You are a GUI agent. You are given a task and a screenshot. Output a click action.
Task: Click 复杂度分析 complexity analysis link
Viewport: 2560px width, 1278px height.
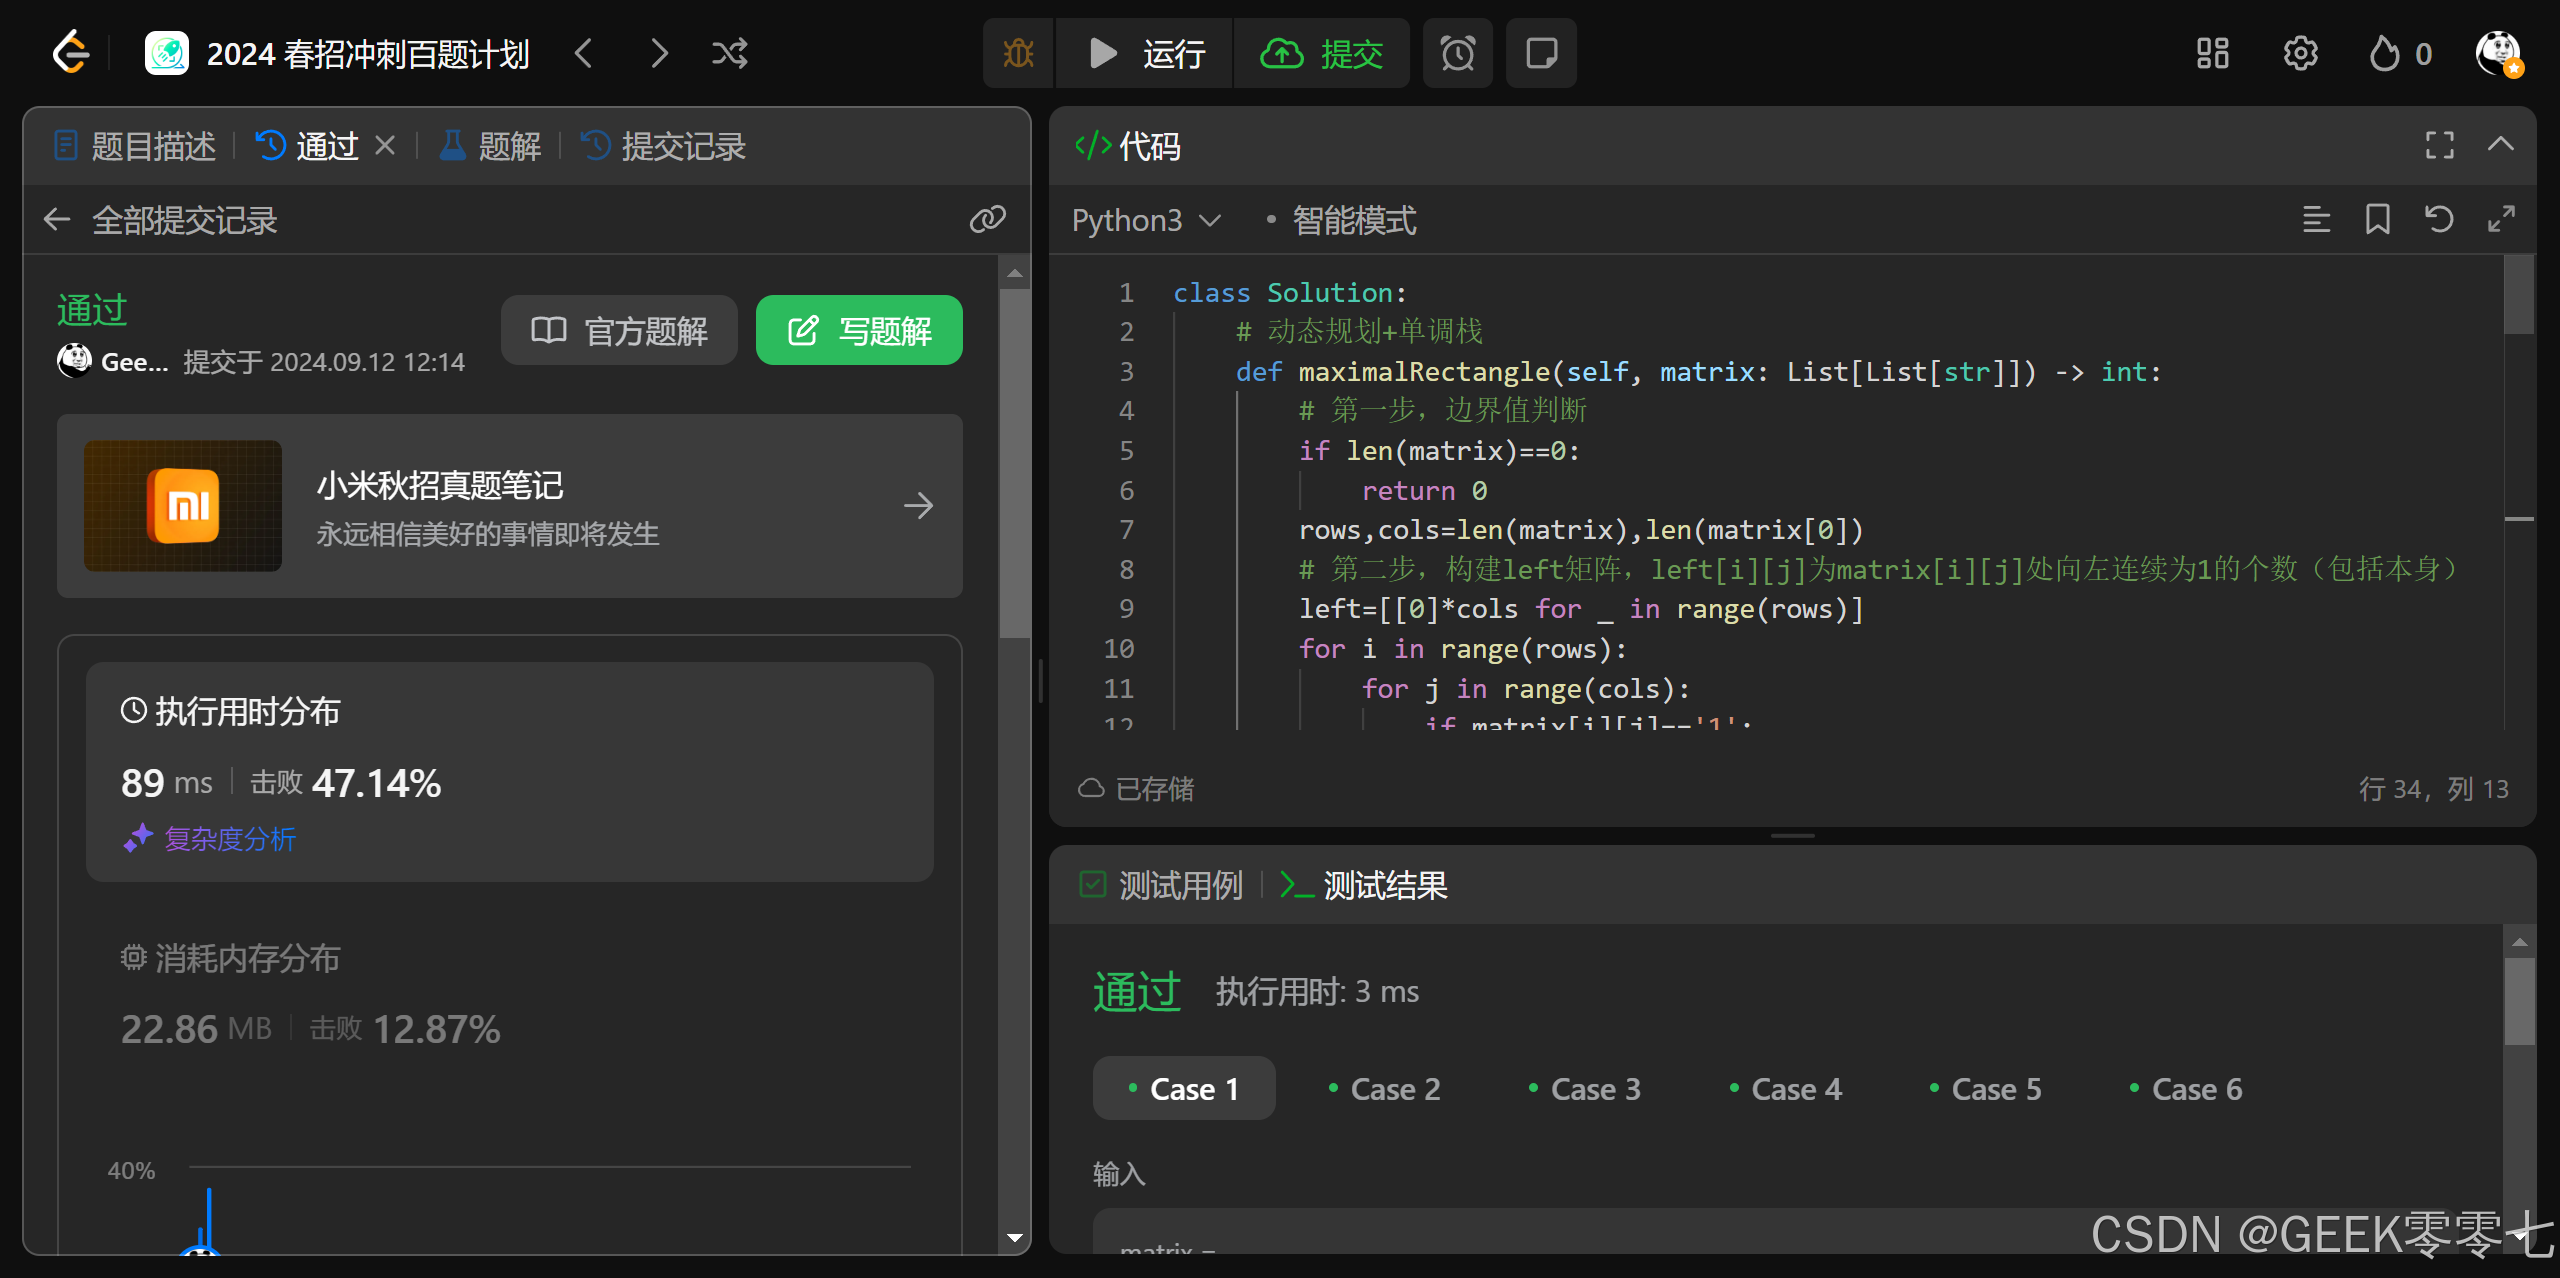(229, 838)
